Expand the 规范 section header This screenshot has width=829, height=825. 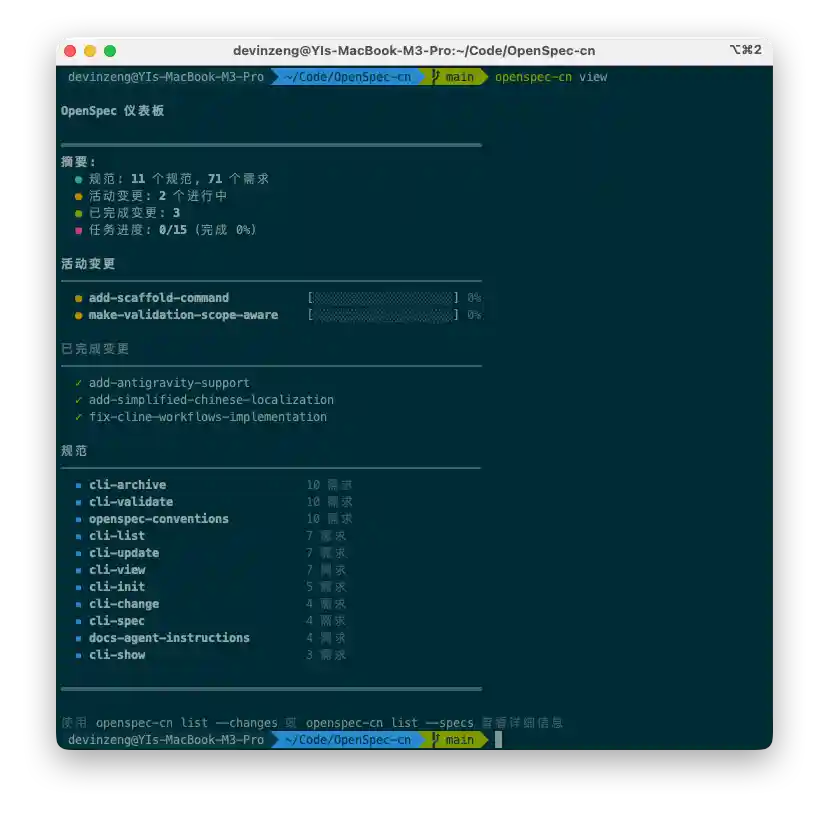tap(74, 450)
